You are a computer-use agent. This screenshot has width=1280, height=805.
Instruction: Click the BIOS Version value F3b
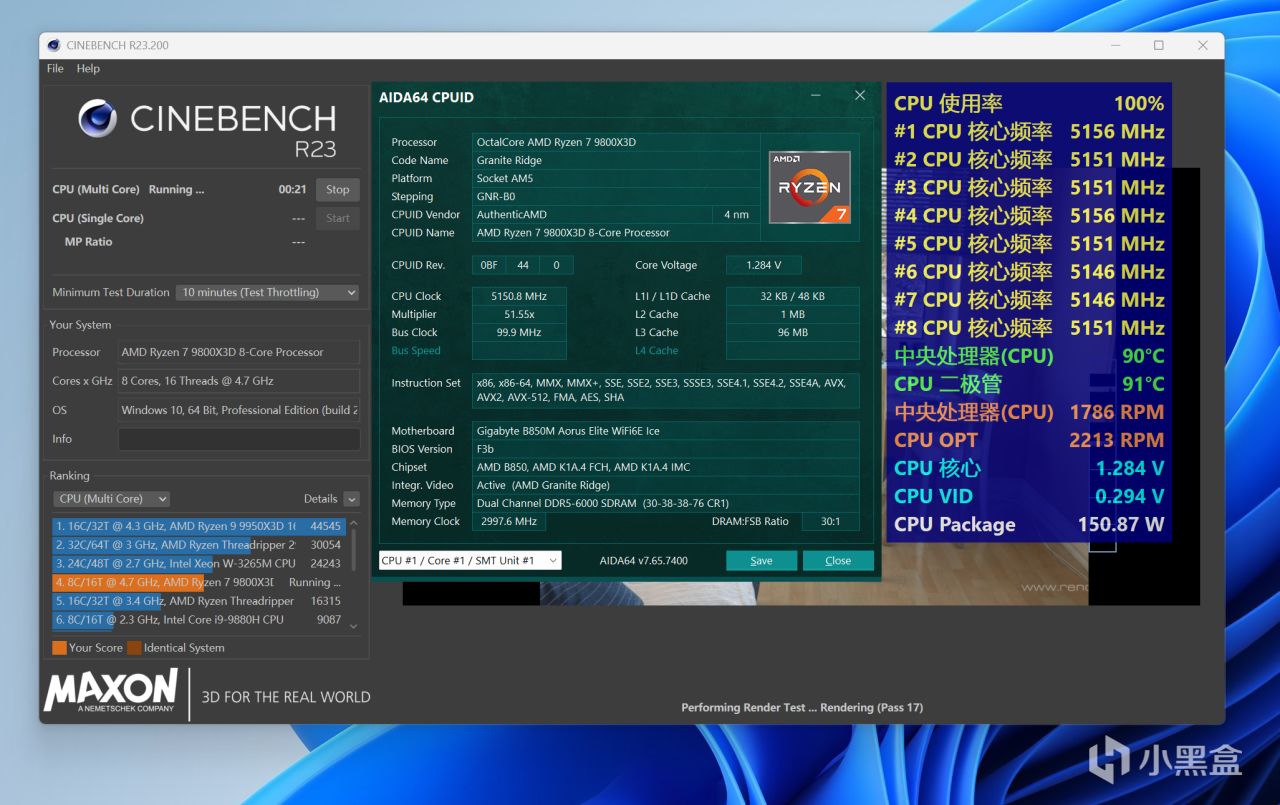tap(666, 449)
